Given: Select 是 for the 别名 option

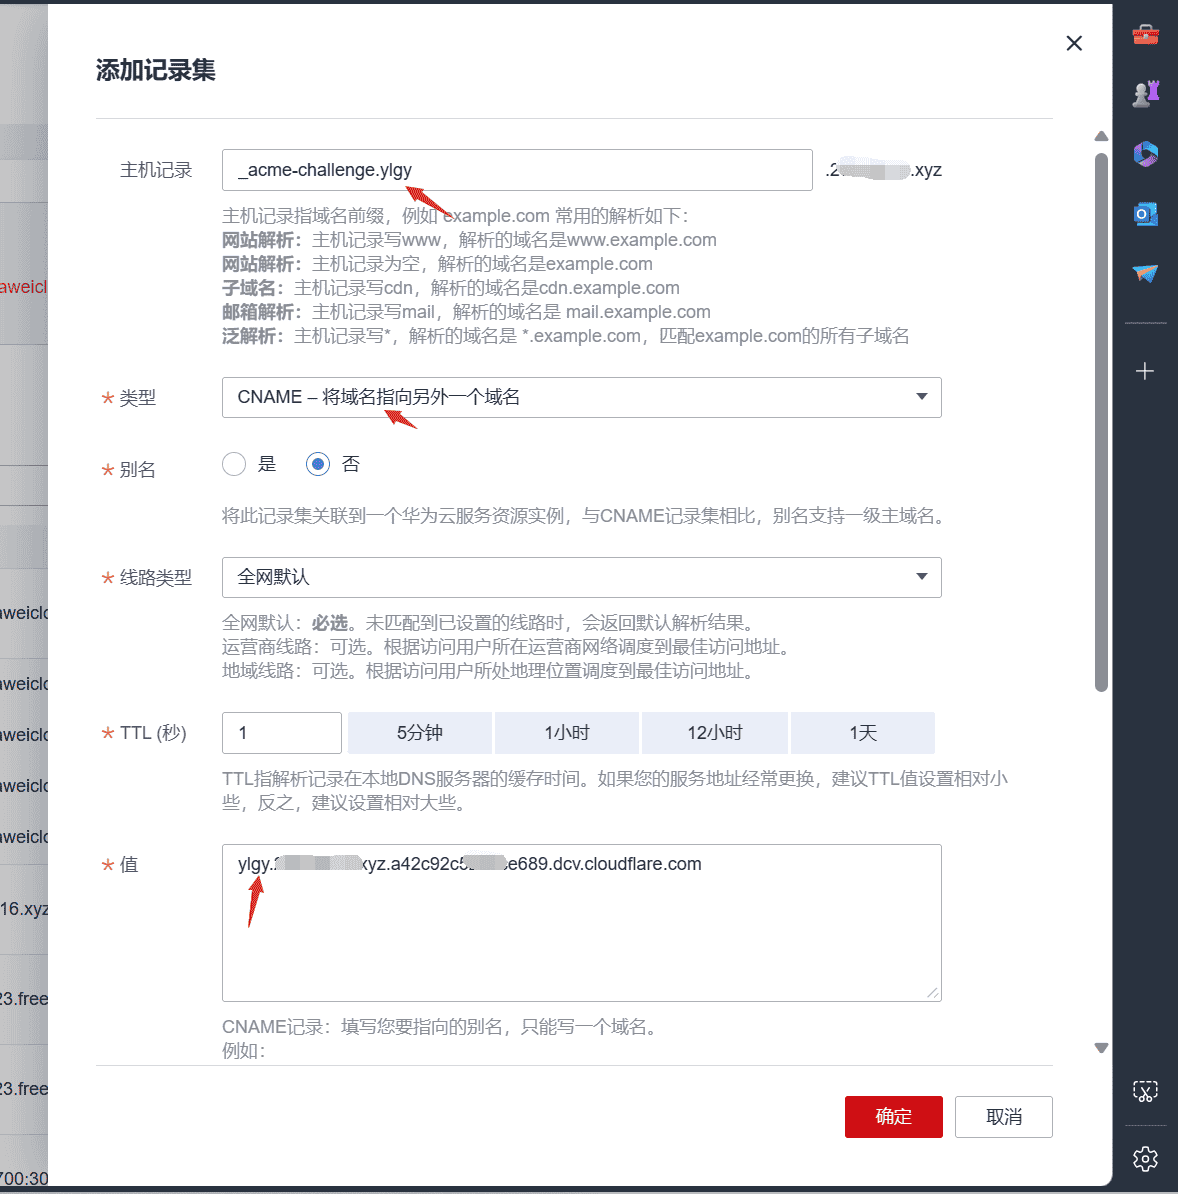Looking at the screenshot, I should (x=234, y=465).
